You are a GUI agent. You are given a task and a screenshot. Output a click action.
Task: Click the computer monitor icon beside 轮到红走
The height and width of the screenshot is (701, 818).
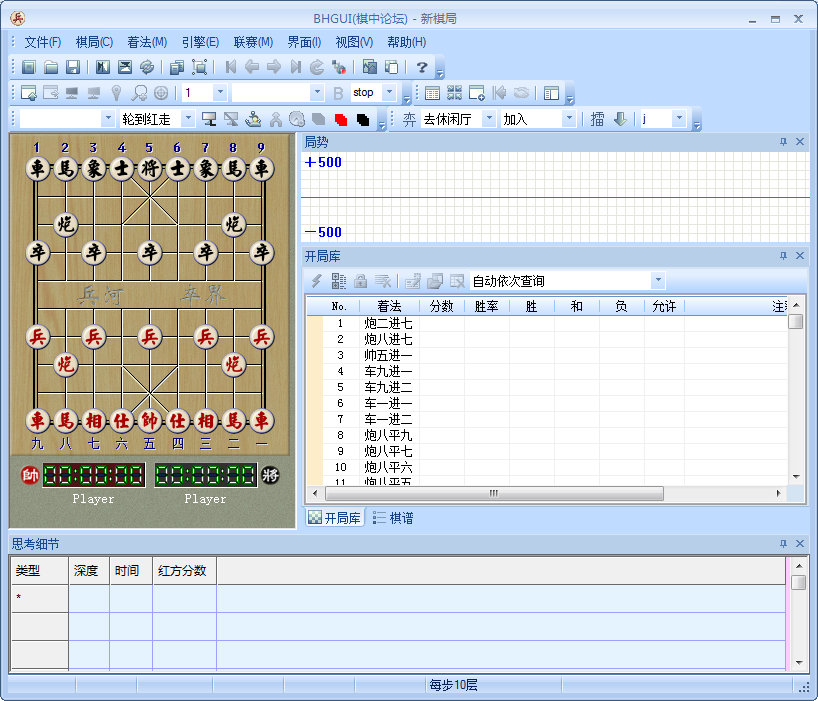(209, 119)
